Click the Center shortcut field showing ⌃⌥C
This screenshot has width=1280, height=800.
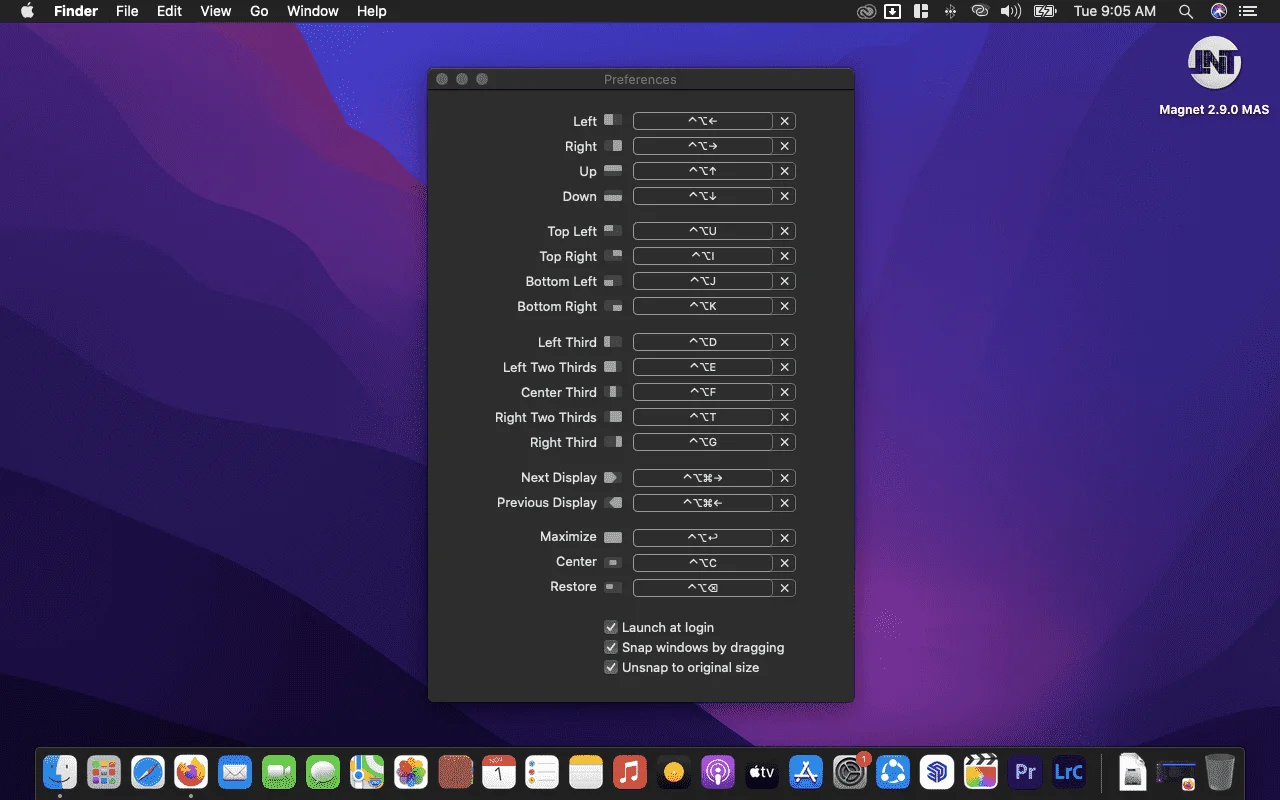(703, 562)
